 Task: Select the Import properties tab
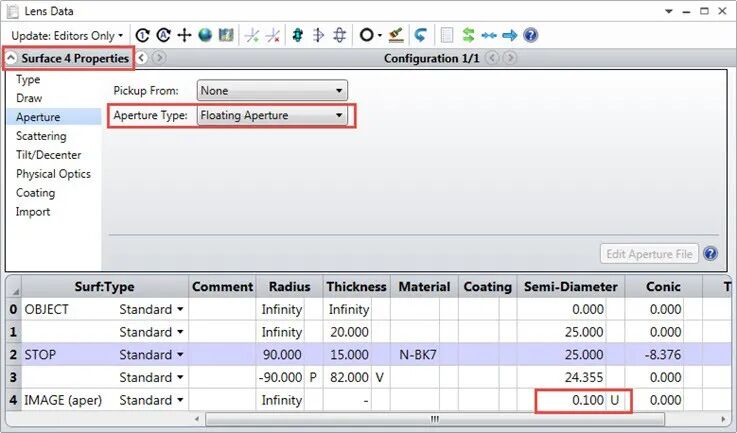32,212
